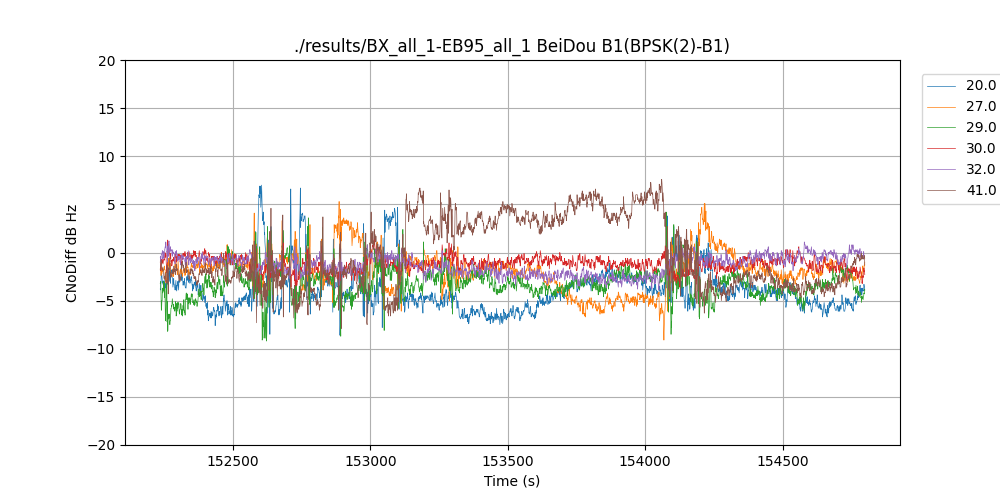The height and width of the screenshot is (500, 1000).
Task: Click the 'Time (s)' x-axis label
Action: pyautogui.click(x=512, y=481)
